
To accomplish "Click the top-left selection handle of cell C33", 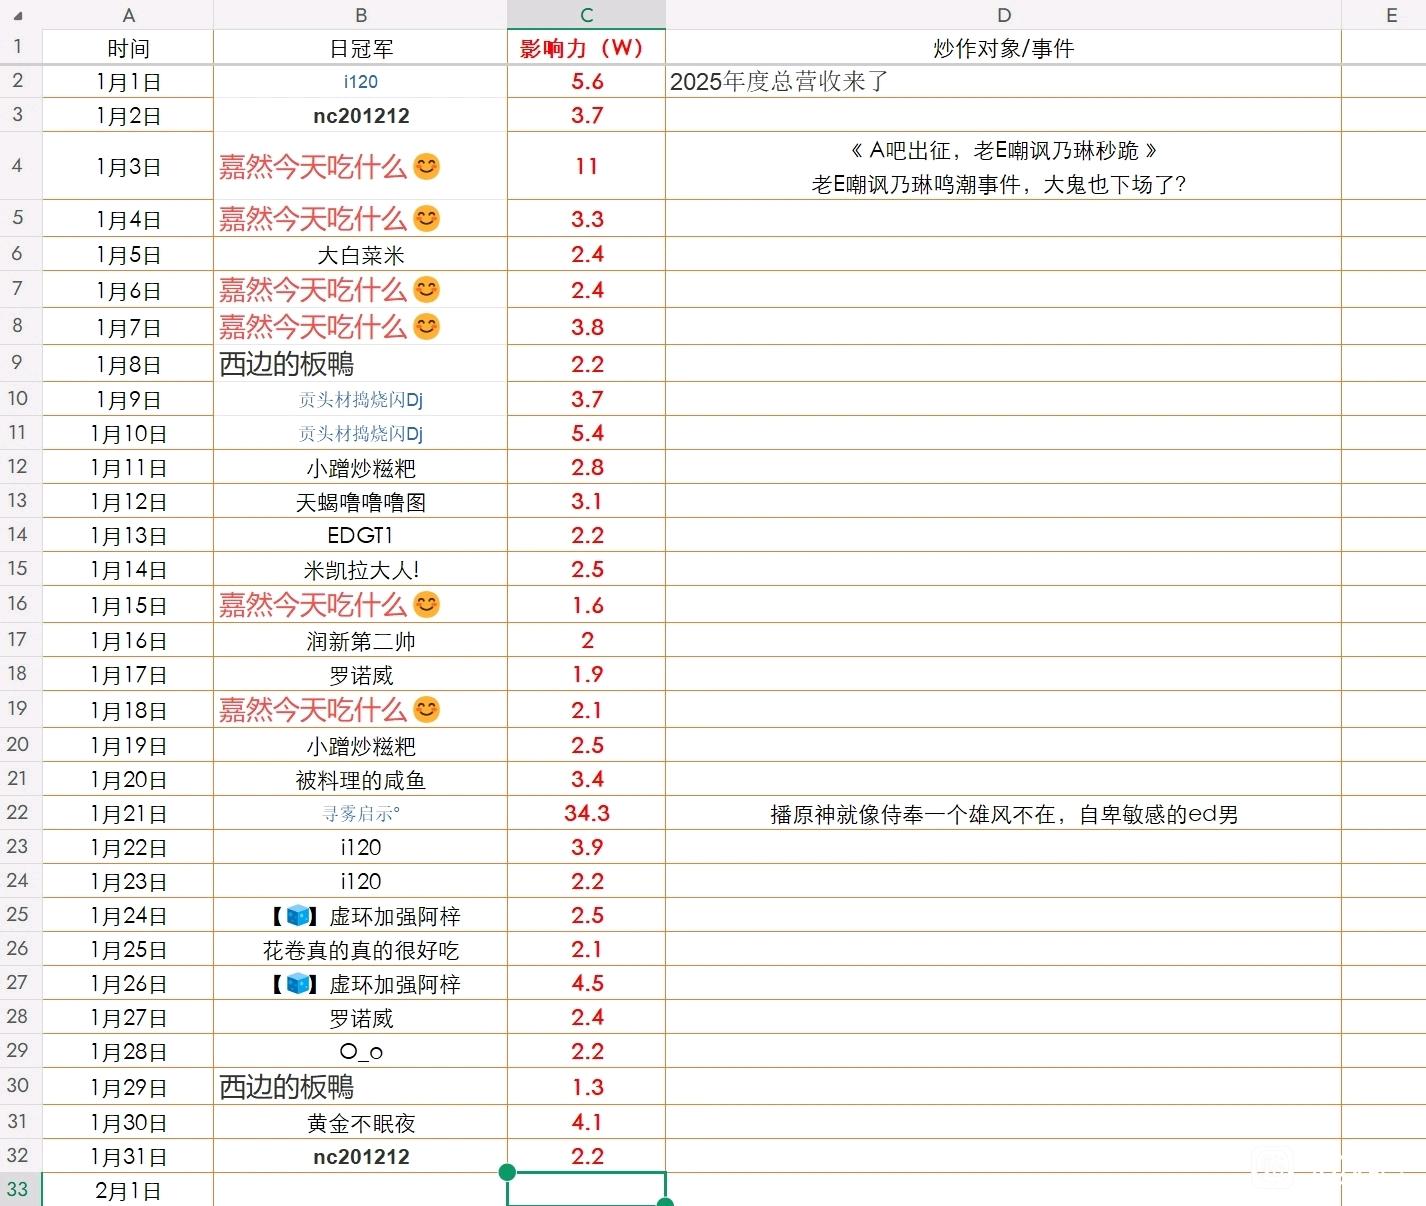I will click(507, 1172).
